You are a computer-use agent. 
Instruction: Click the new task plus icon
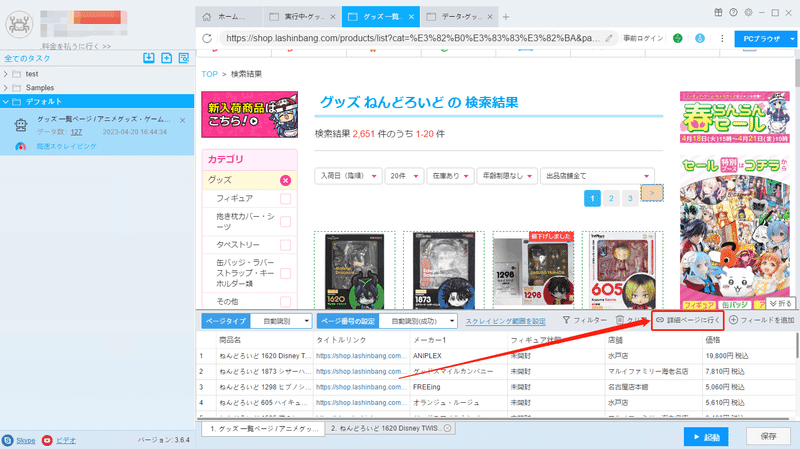click(166, 58)
